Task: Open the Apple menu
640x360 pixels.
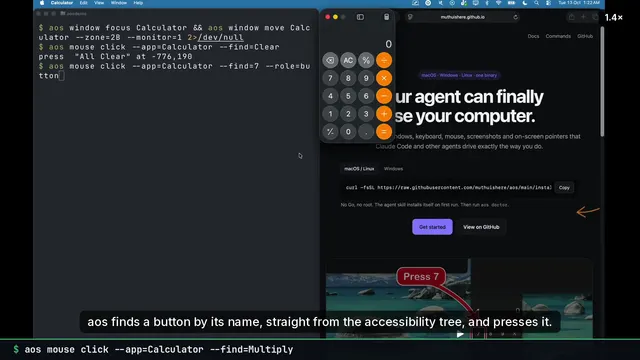Action: coord(42,3)
